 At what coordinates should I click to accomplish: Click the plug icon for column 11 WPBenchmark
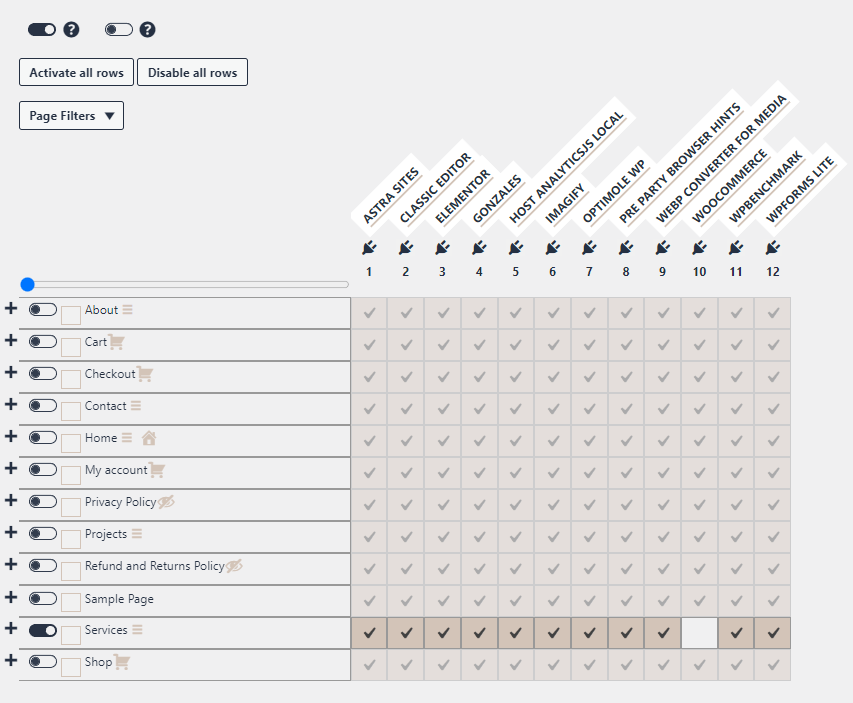pos(736,248)
